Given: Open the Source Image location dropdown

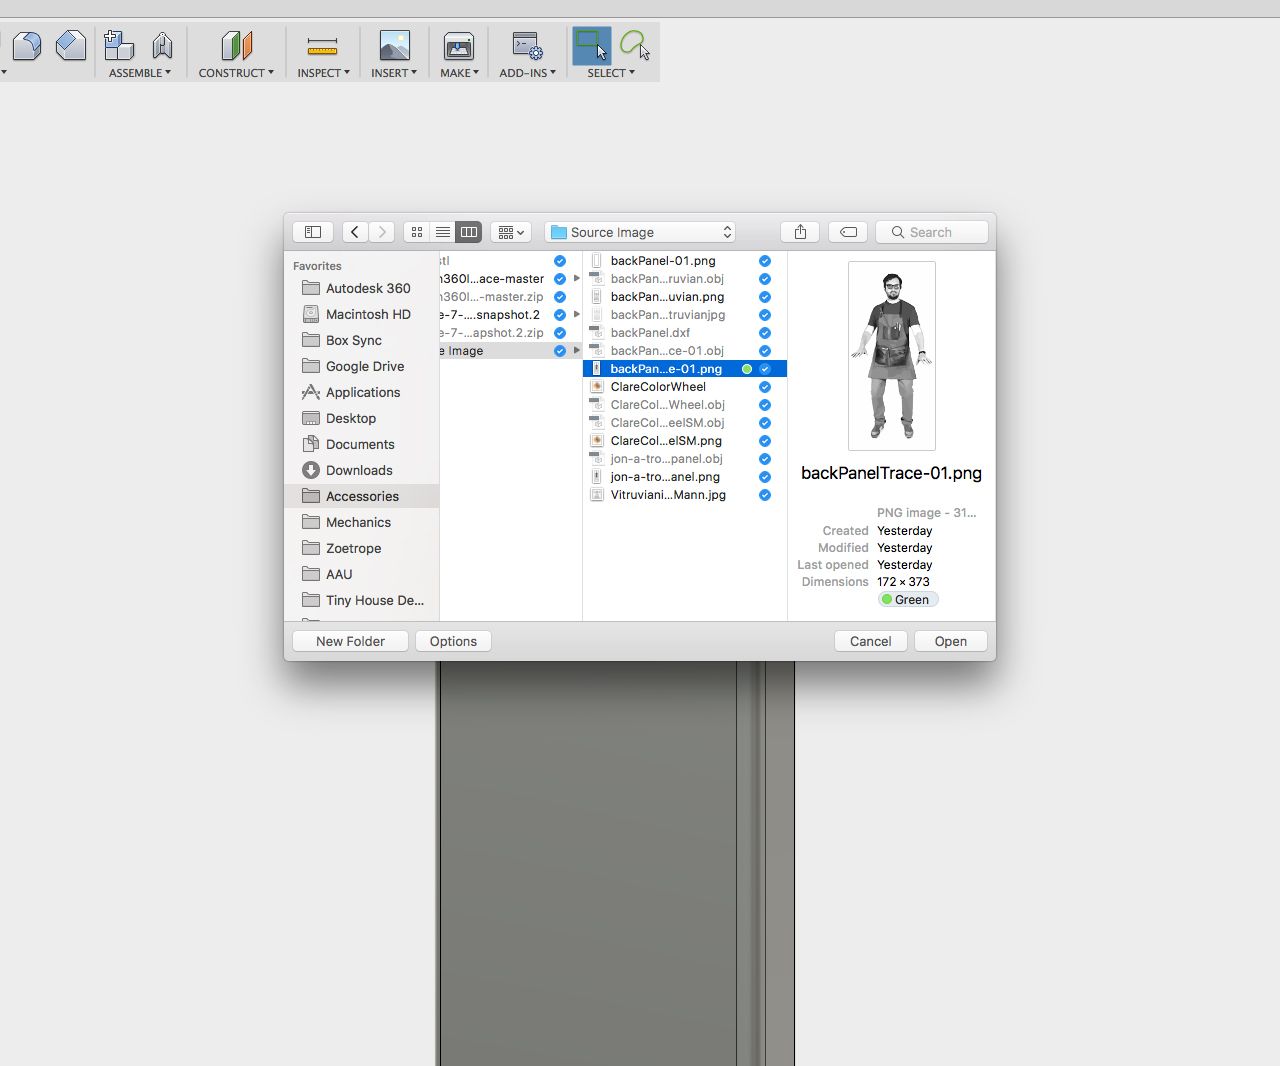Looking at the screenshot, I should [x=641, y=232].
